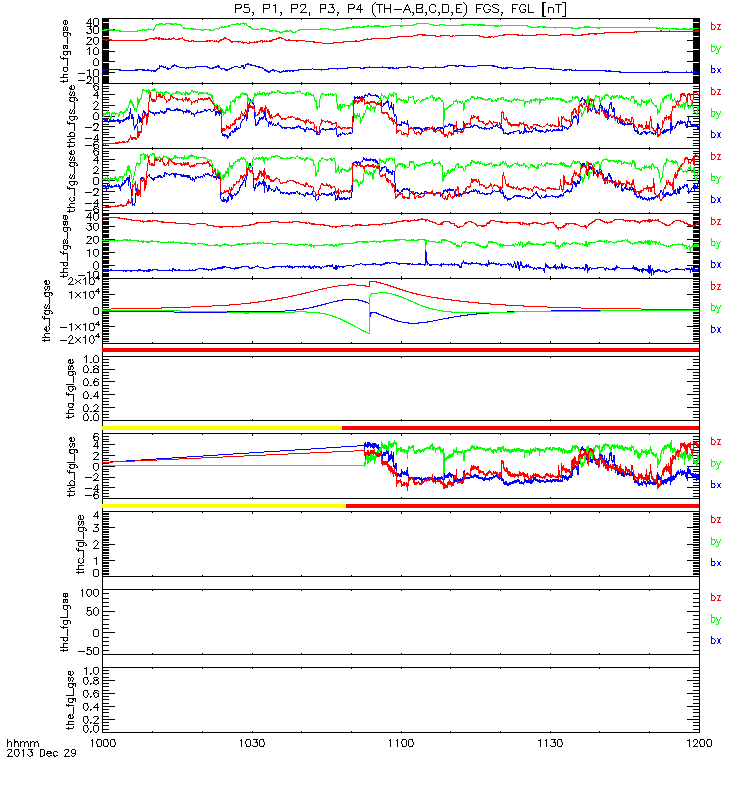
Task: Click the 2×10⁴ tick on the_fgs_gse axis
Action: coord(84,282)
